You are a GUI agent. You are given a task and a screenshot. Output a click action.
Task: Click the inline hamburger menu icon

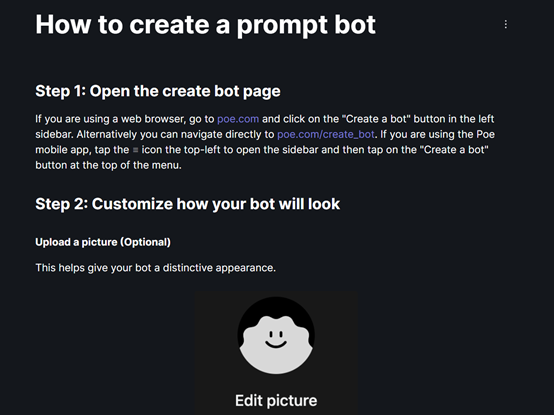click(135, 150)
